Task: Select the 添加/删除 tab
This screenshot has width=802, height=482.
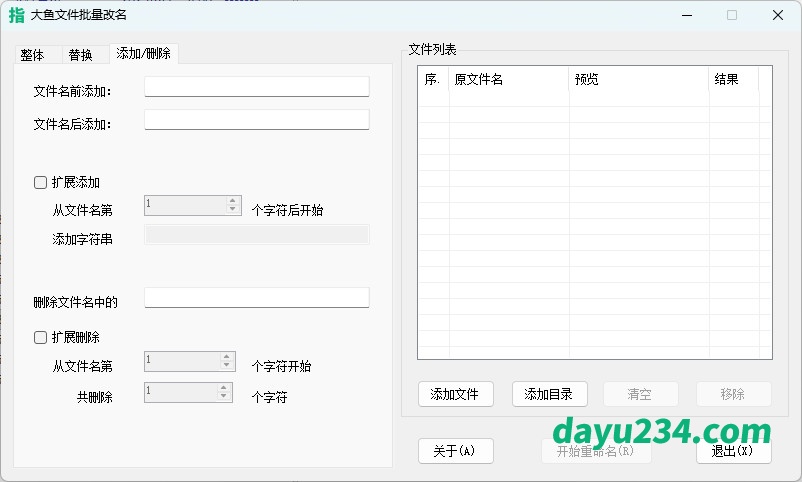Action: click(143, 54)
